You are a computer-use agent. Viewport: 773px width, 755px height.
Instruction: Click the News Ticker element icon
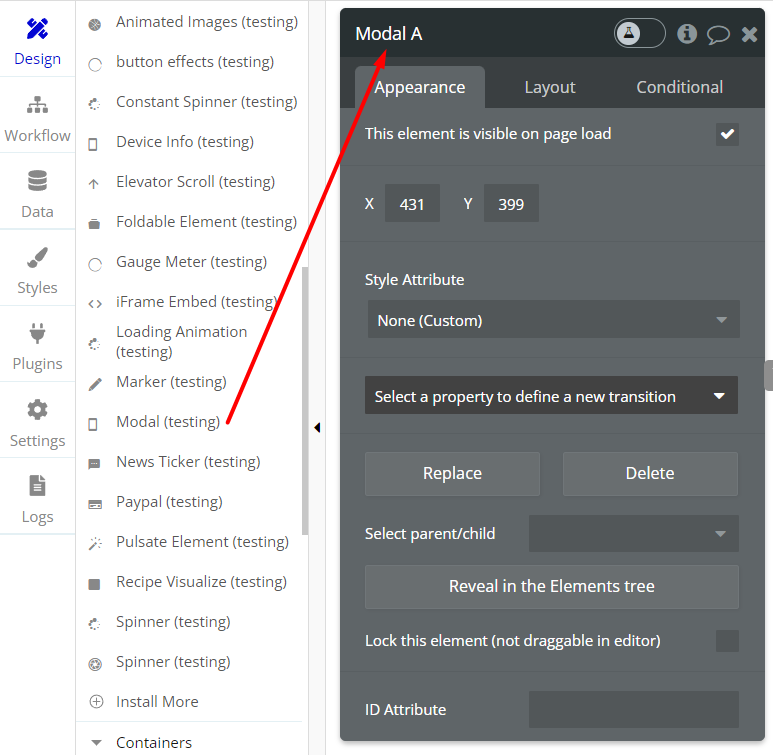pyautogui.click(x=94, y=464)
